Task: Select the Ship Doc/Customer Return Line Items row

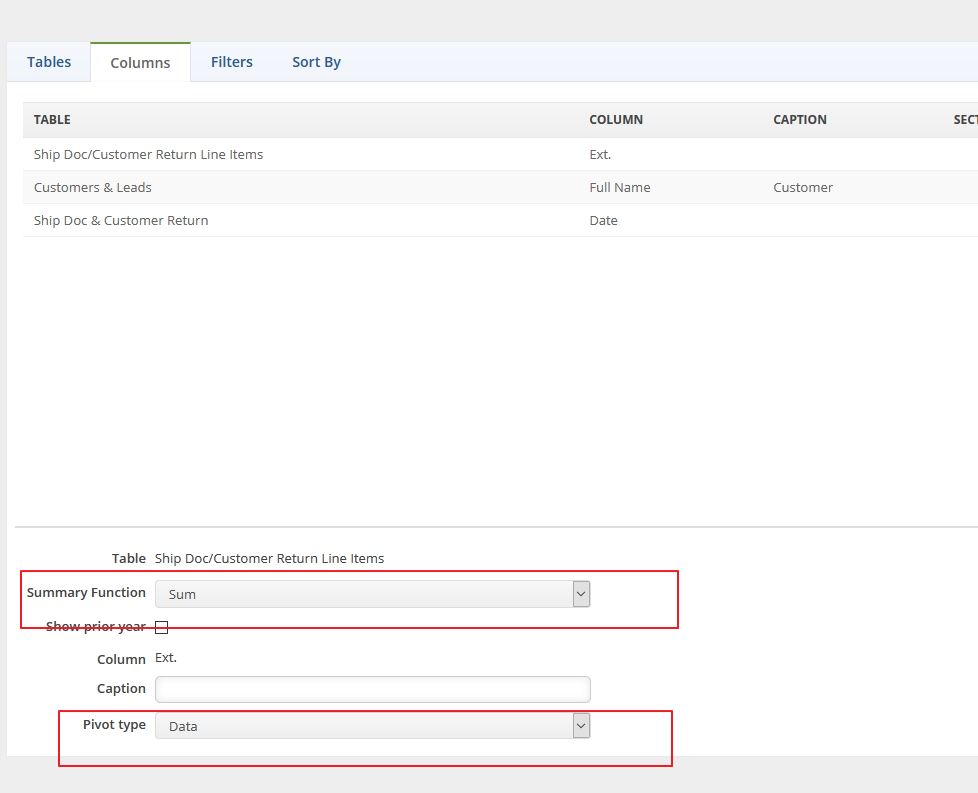Action: click(x=148, y=155)
